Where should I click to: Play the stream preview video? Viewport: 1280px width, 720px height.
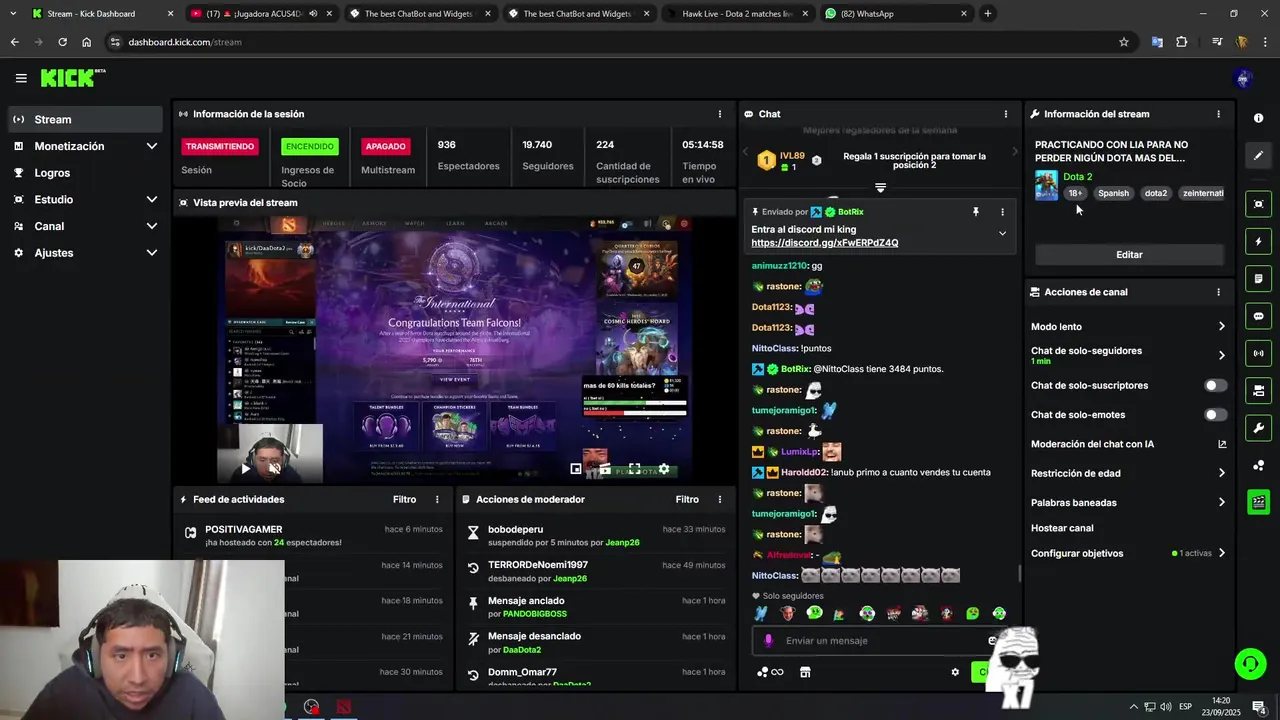[245, 468]
